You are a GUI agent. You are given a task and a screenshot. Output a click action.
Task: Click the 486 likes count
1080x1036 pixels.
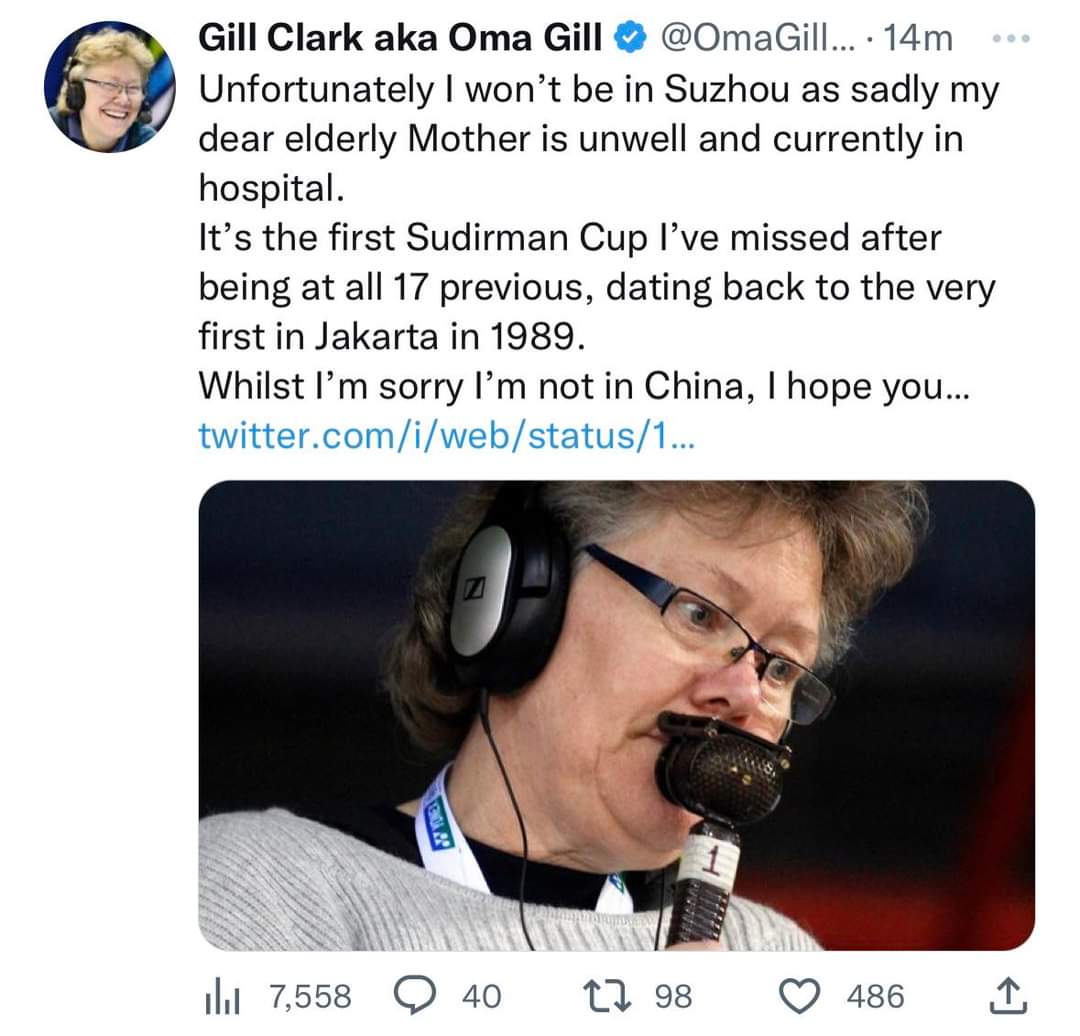point(875,997)
